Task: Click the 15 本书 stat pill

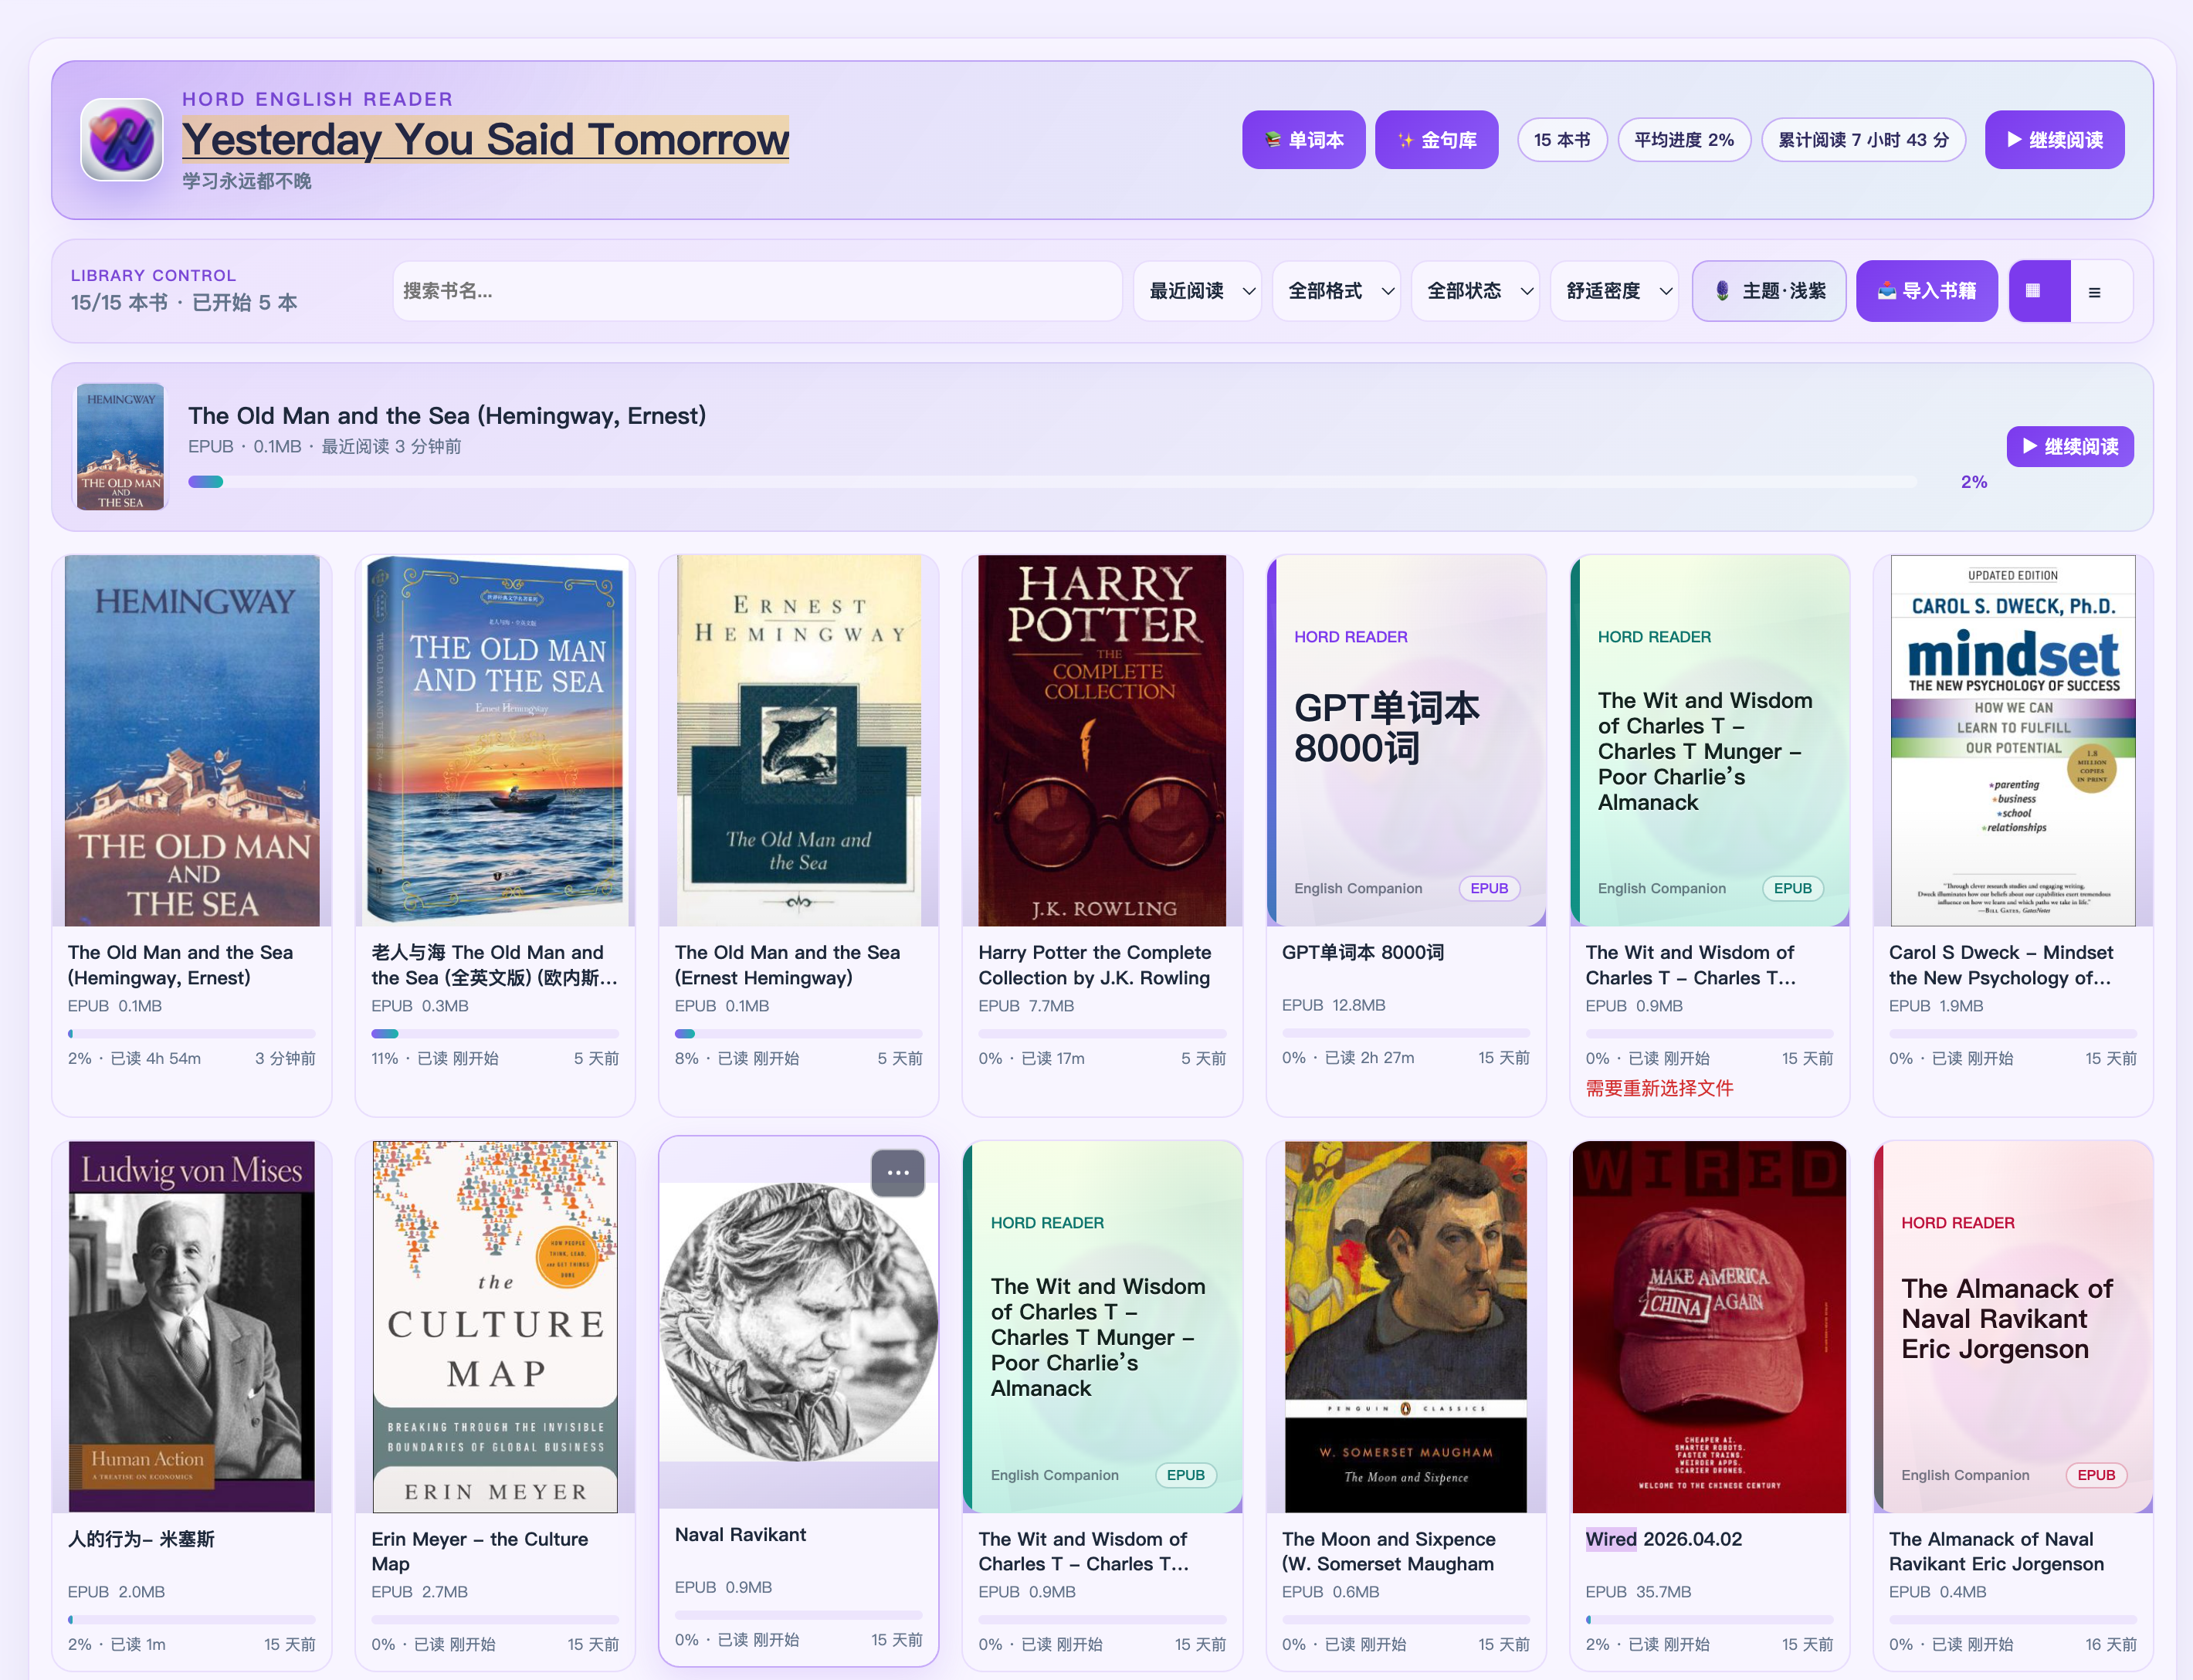Action: [1562, 140]
